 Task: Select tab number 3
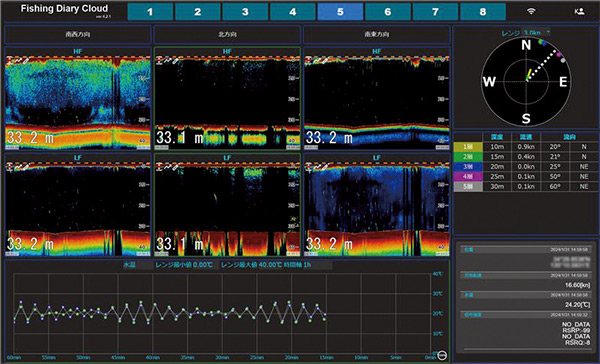click(245, 12)
